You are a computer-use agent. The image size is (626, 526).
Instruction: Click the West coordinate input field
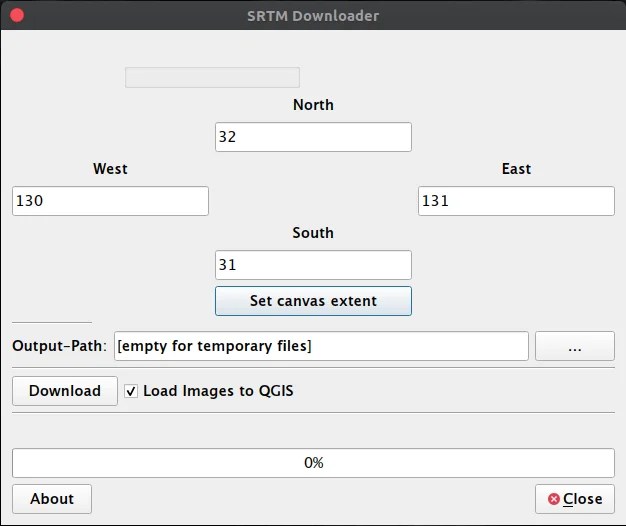point(110,201)
